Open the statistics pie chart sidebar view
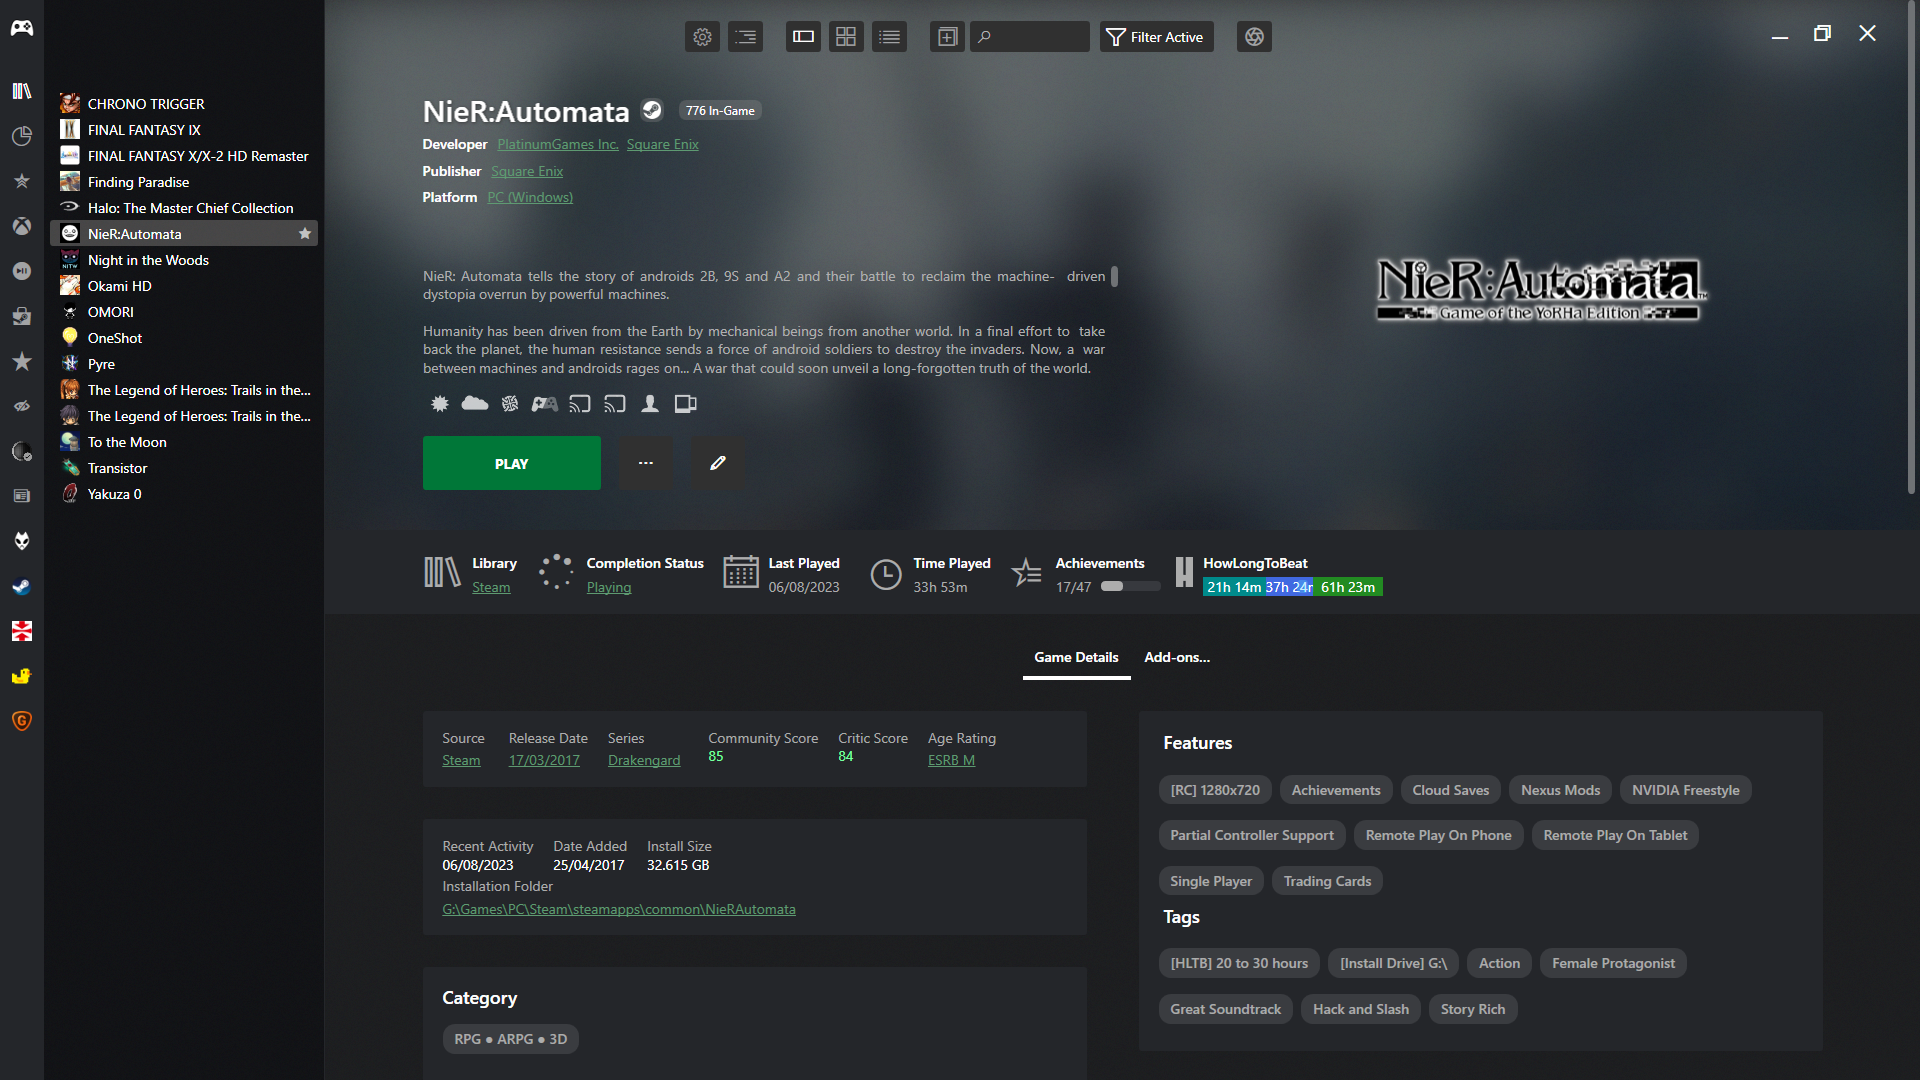This screenshot has height=1080, width=1920. [x=22, y=136]
